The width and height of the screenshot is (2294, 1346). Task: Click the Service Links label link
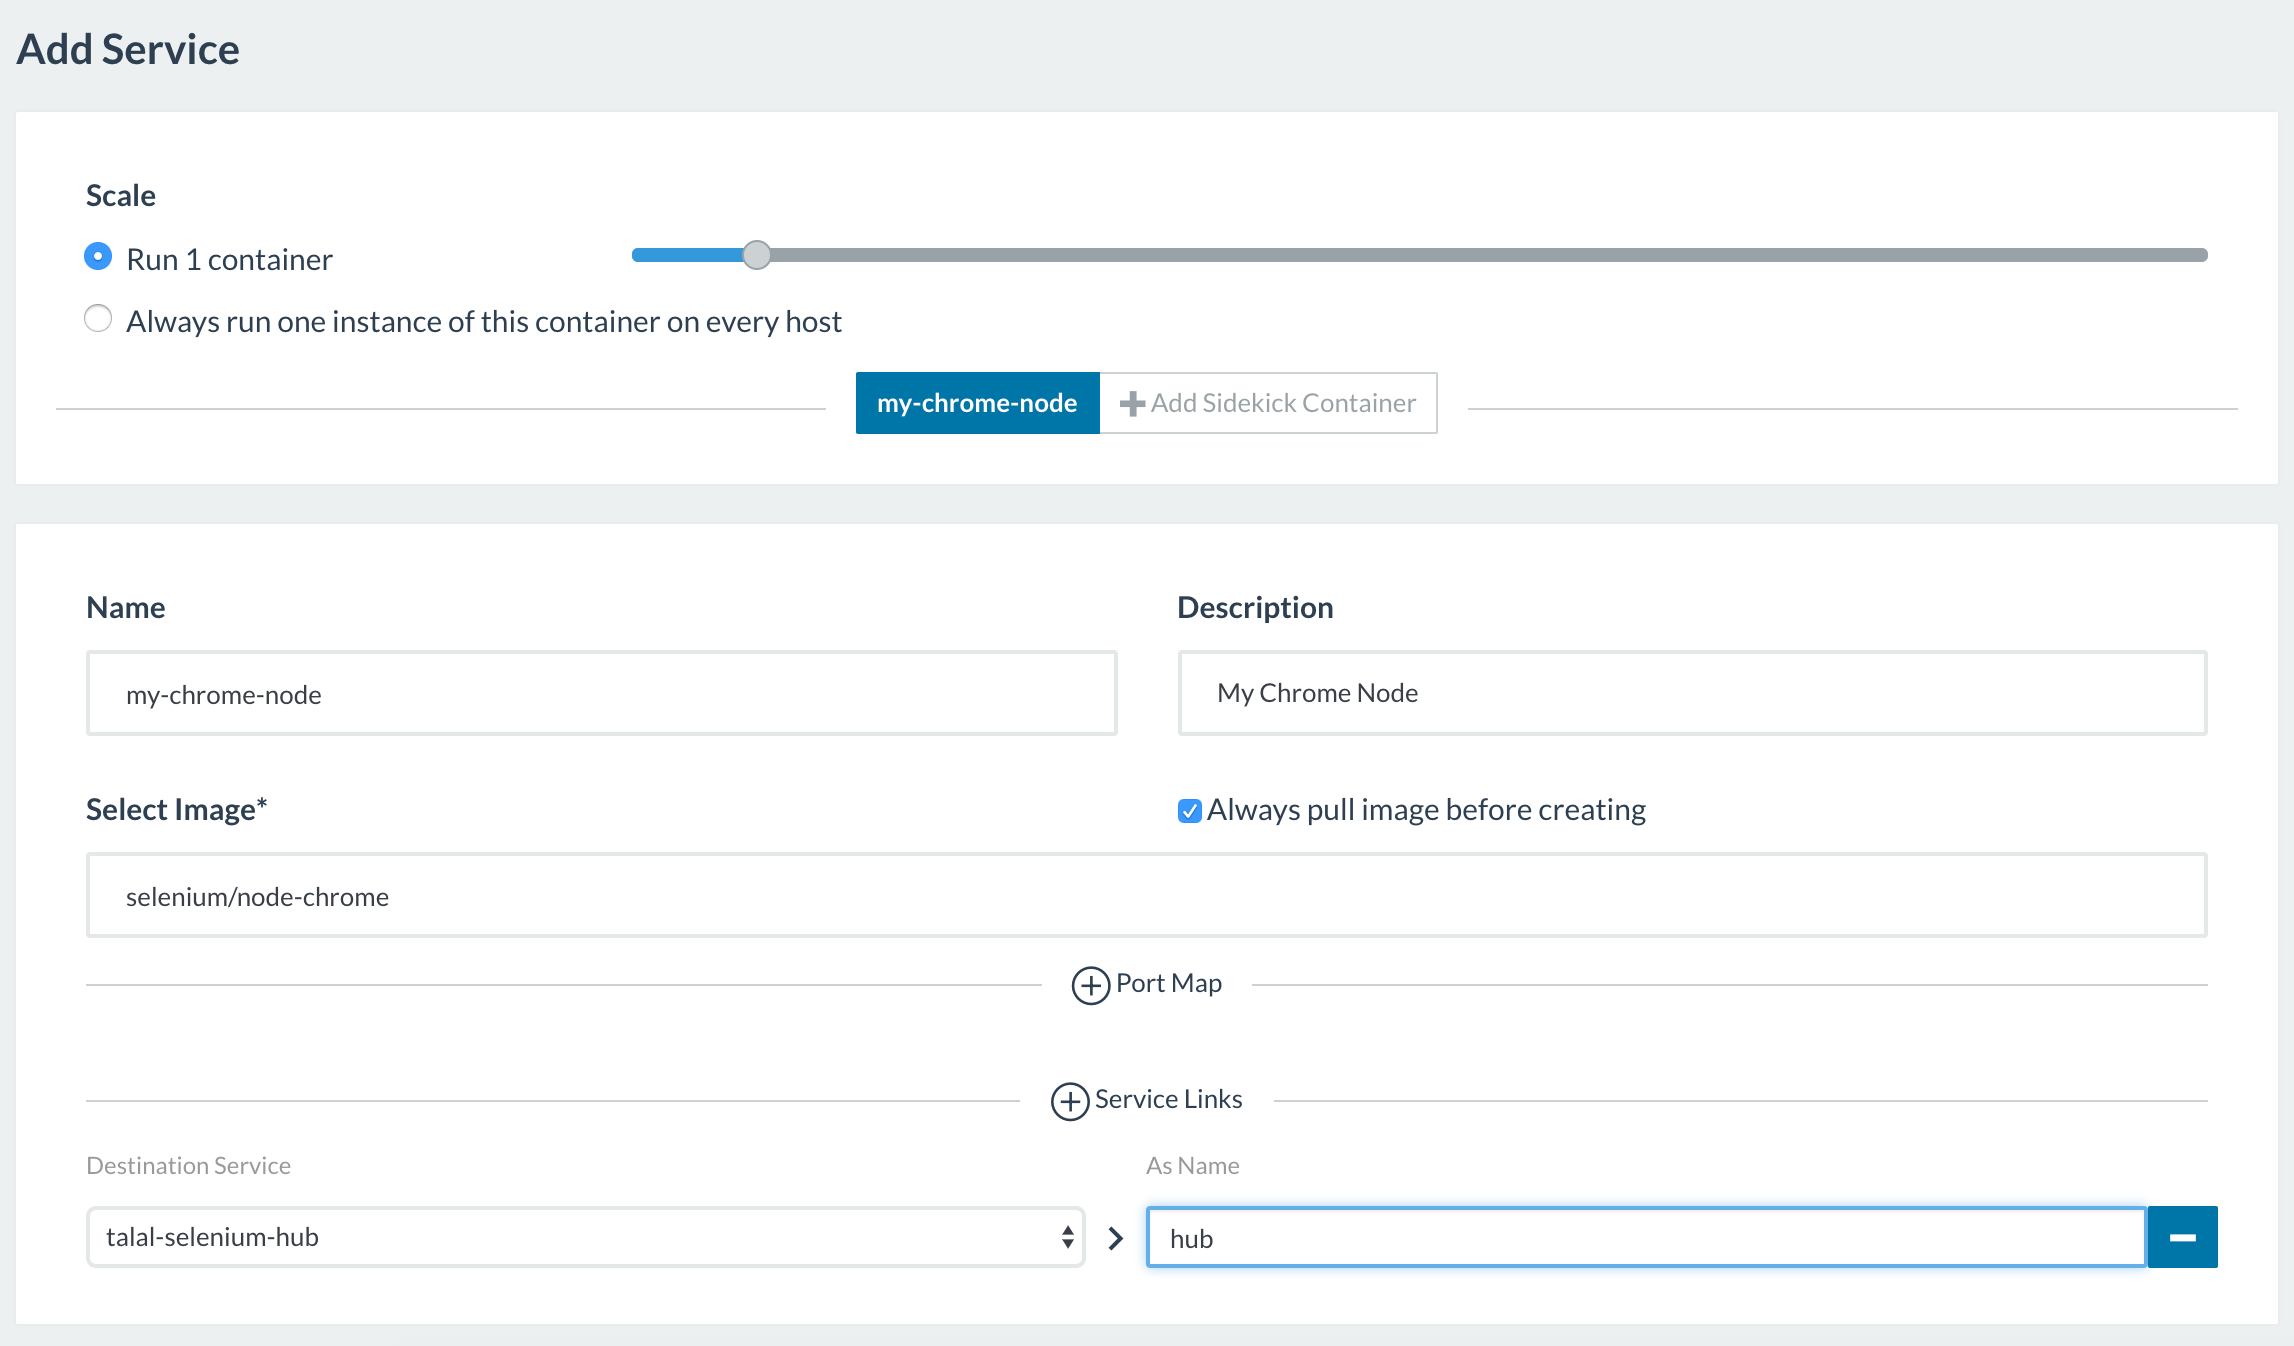1168,1099
